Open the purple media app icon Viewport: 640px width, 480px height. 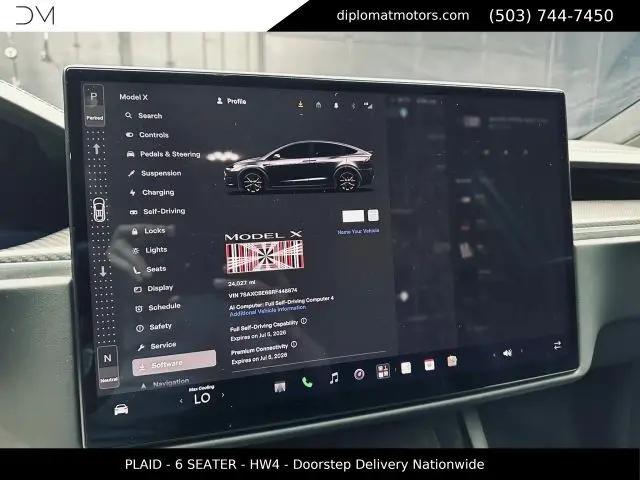[359, 374]
